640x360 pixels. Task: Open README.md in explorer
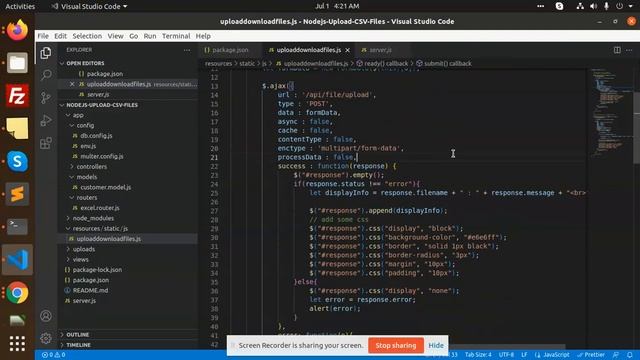click(x=90, y=290)
